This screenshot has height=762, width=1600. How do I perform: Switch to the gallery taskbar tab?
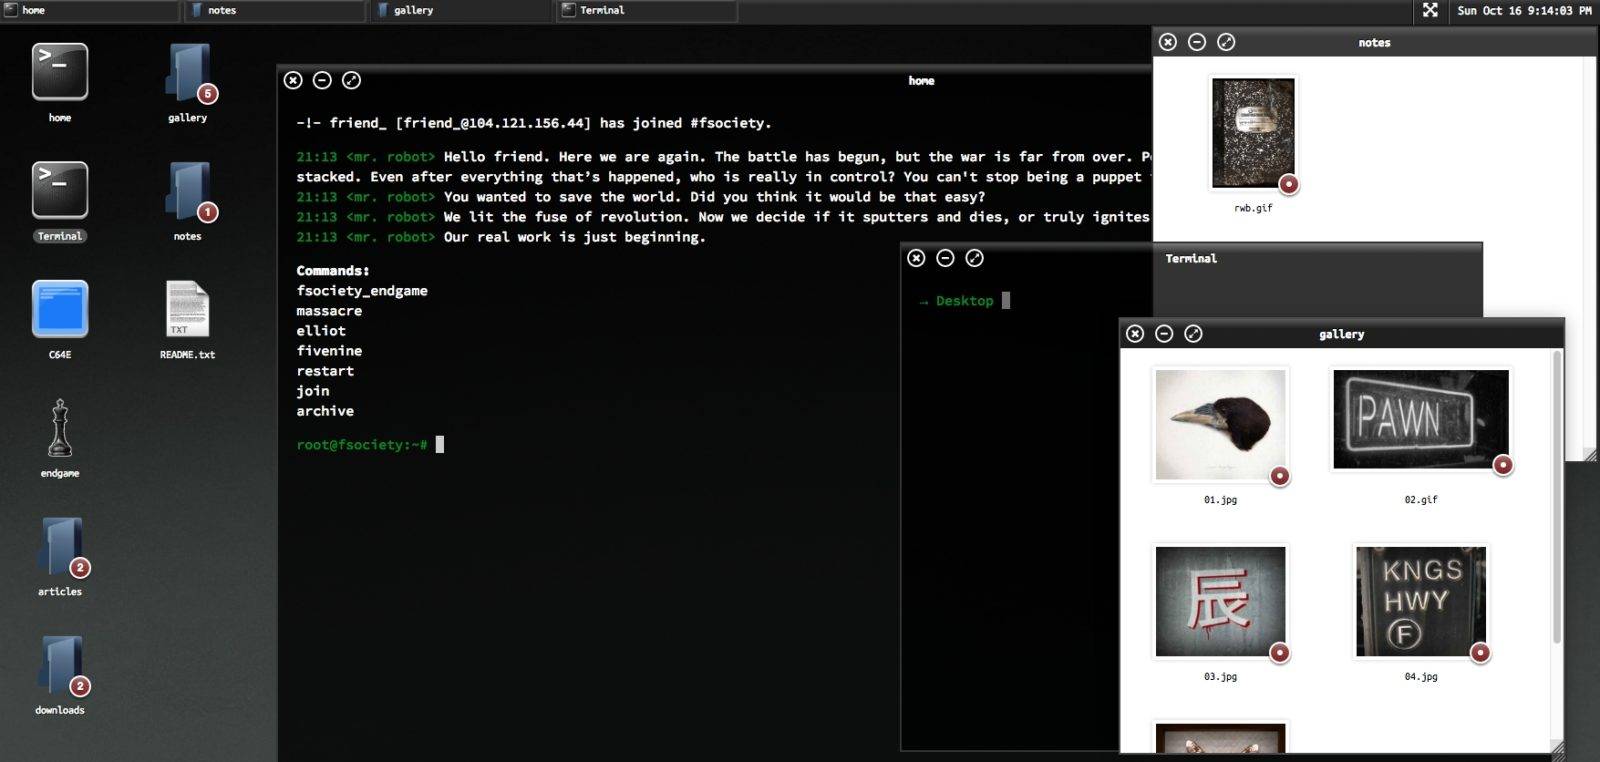coord(460,10)
